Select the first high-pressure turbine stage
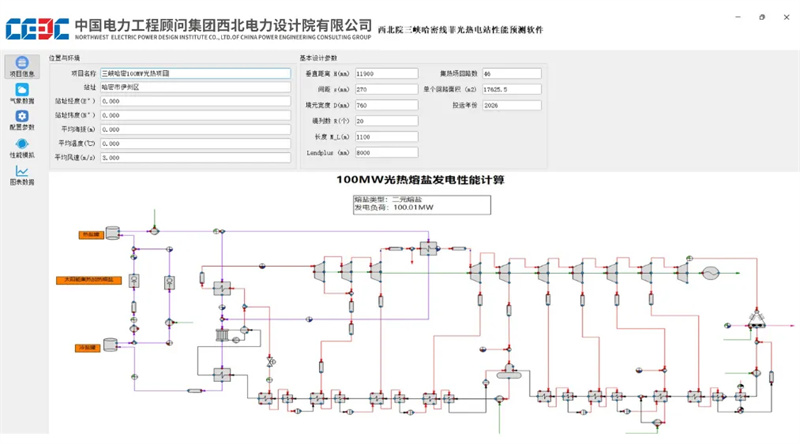 (x=320, y=272)
